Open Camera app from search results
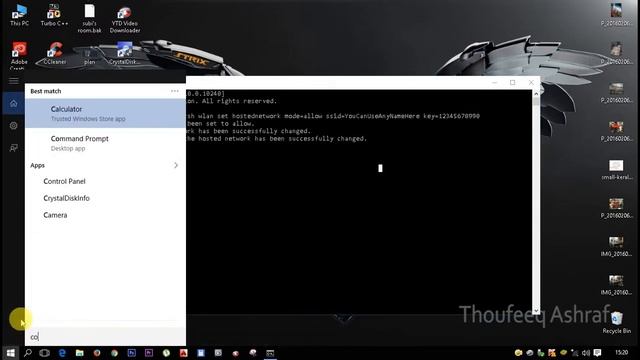 55,215
